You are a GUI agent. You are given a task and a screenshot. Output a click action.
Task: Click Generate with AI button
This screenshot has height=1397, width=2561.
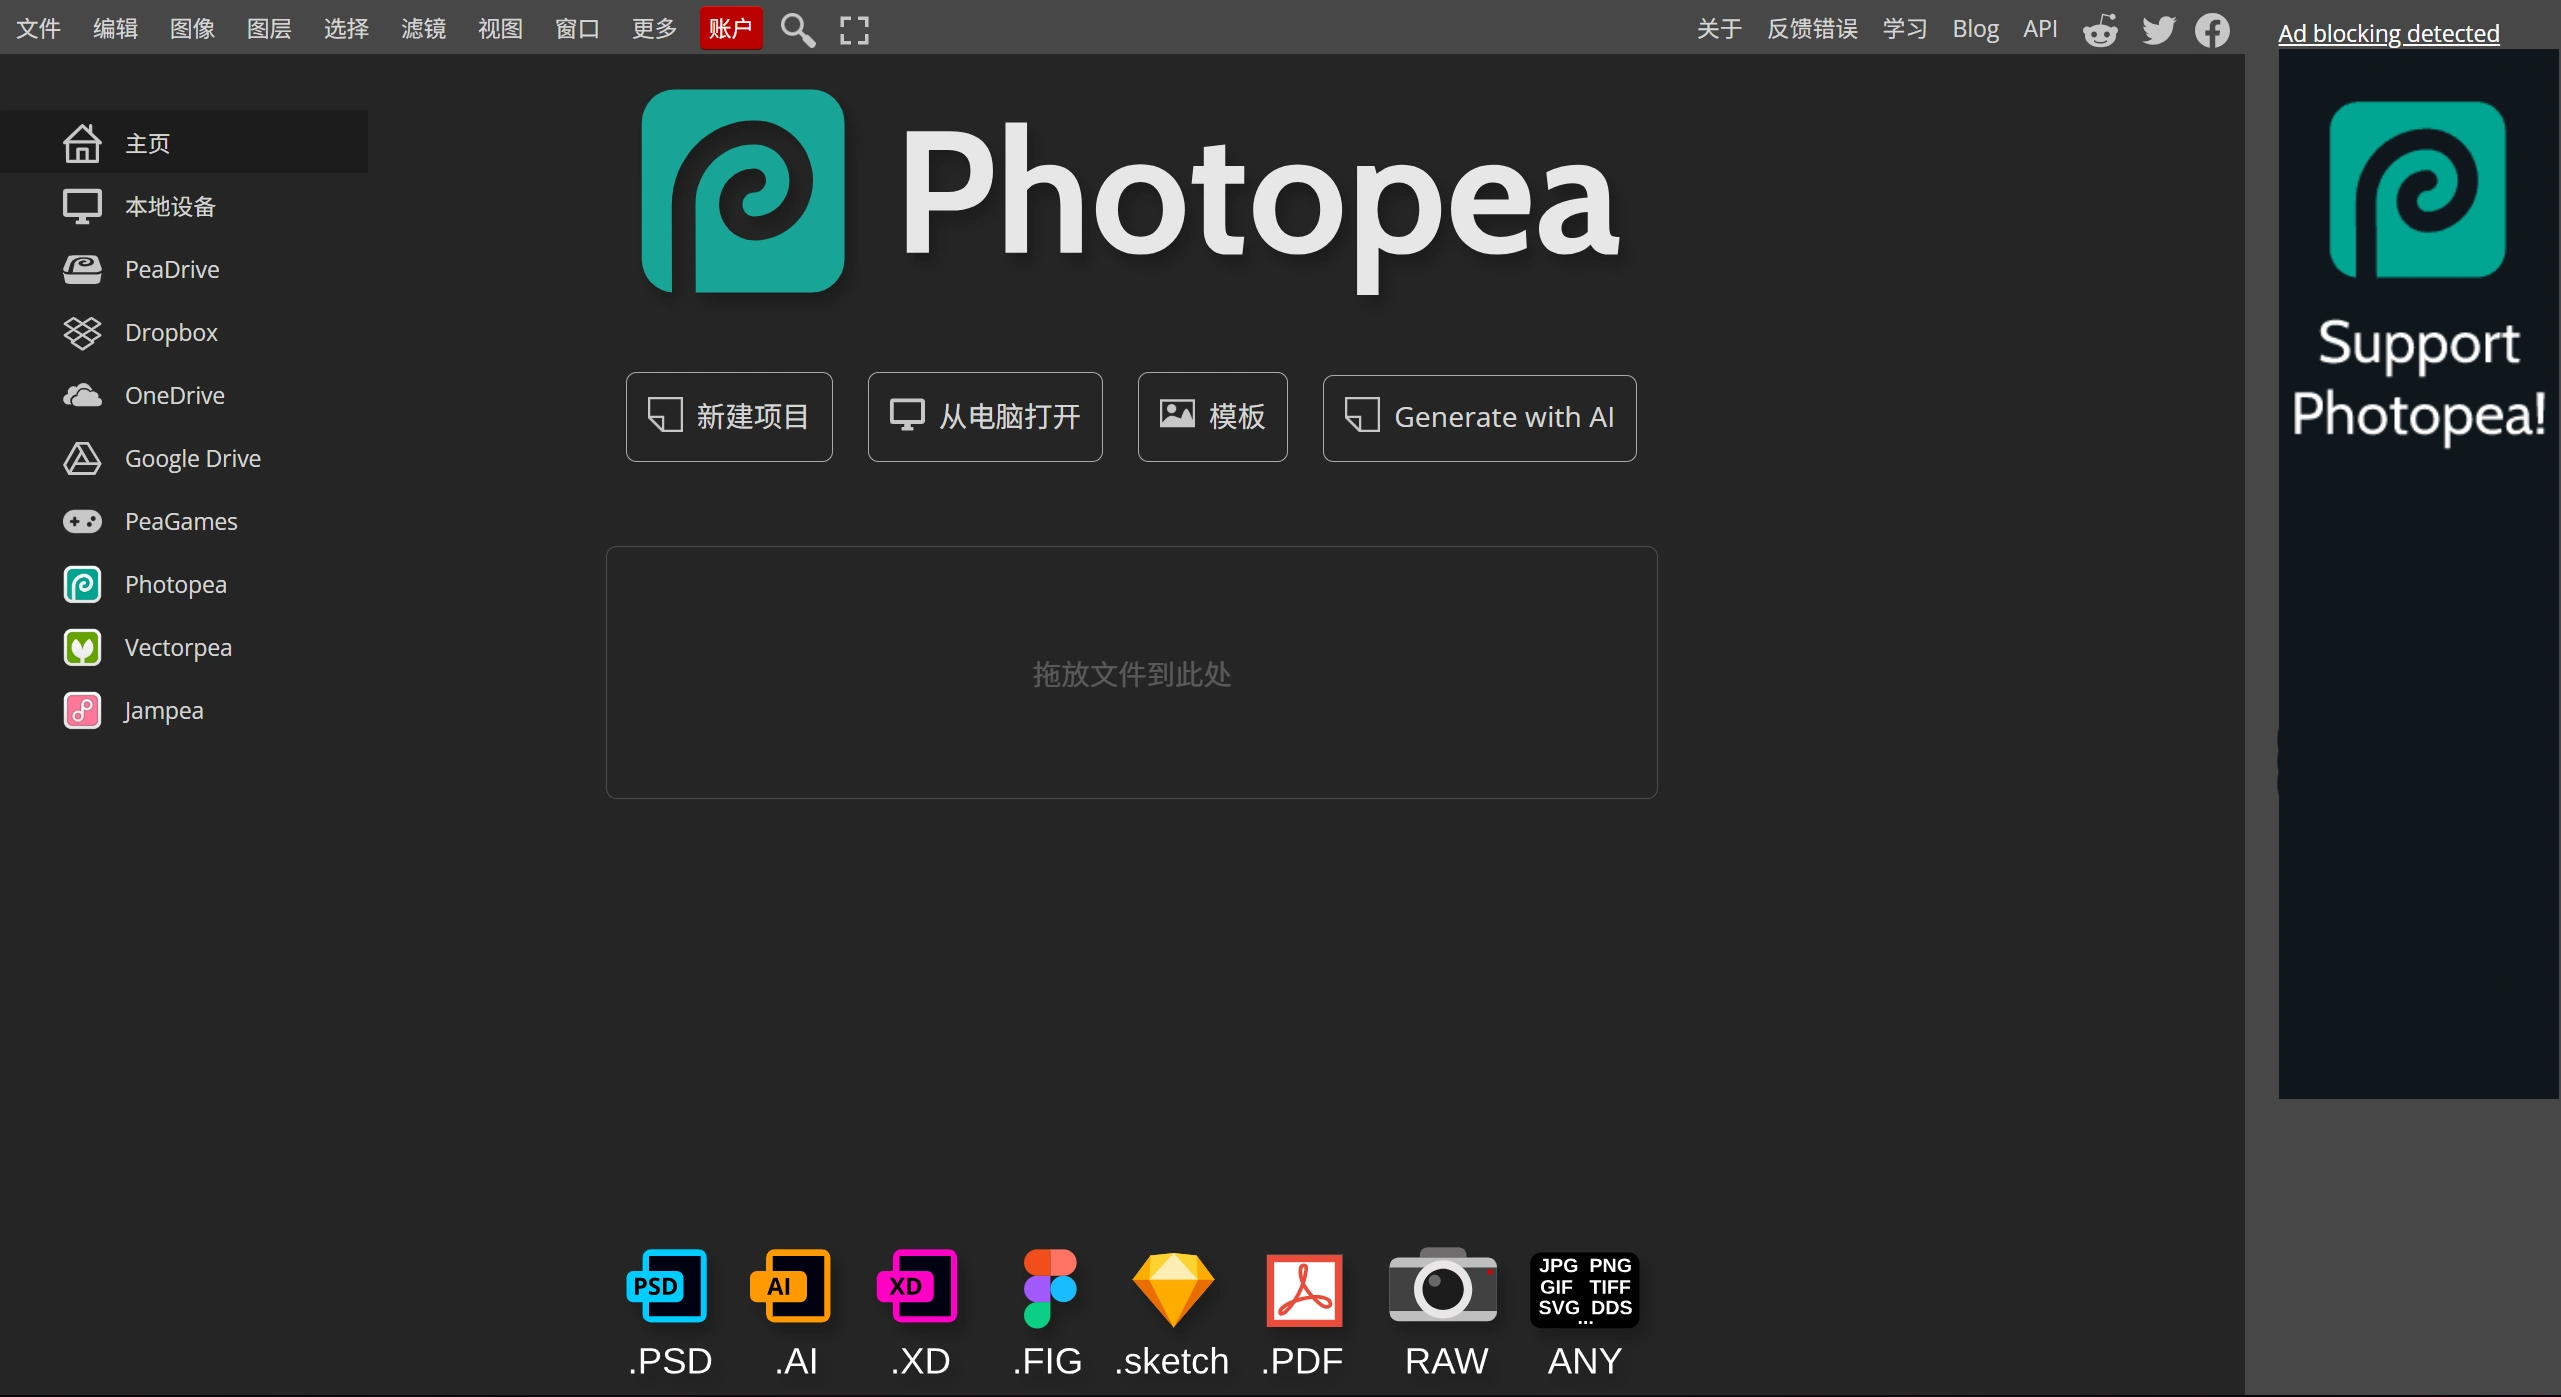(1479, 418)
